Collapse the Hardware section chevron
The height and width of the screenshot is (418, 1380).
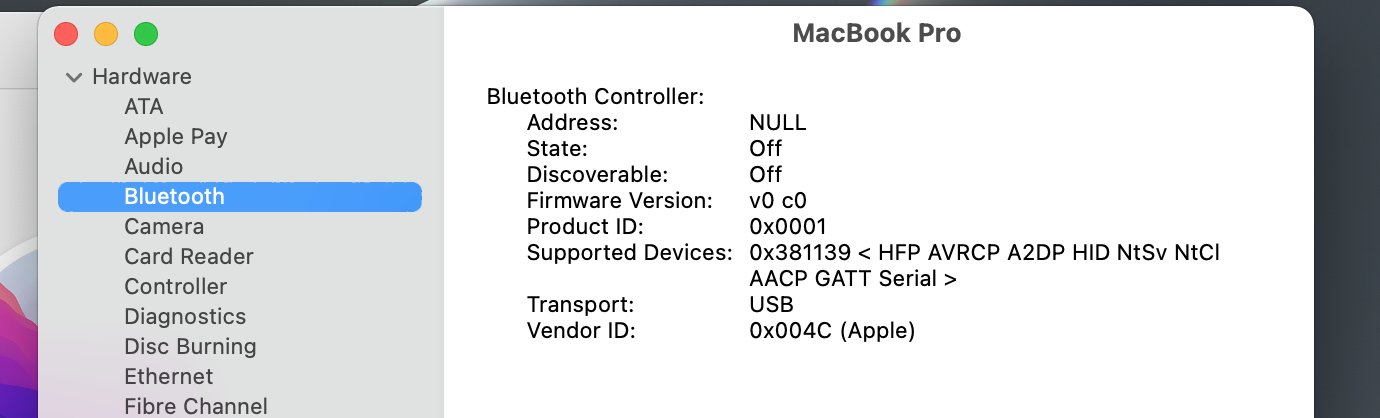tap(73, 77)
